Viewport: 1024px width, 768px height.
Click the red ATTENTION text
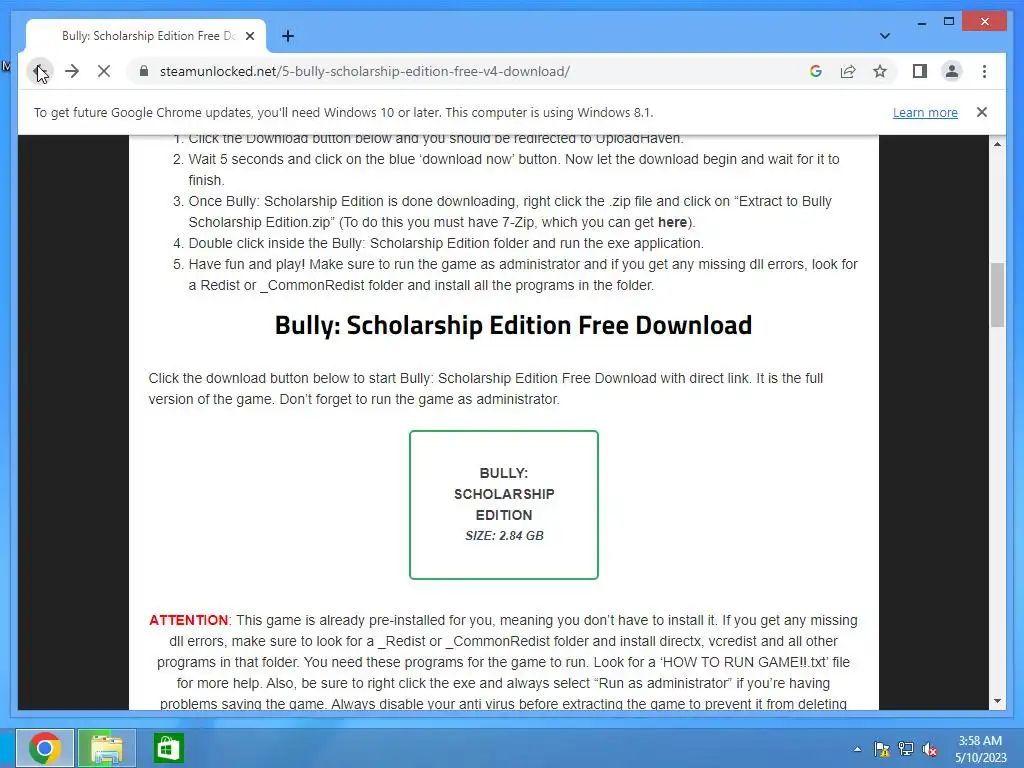188,620
